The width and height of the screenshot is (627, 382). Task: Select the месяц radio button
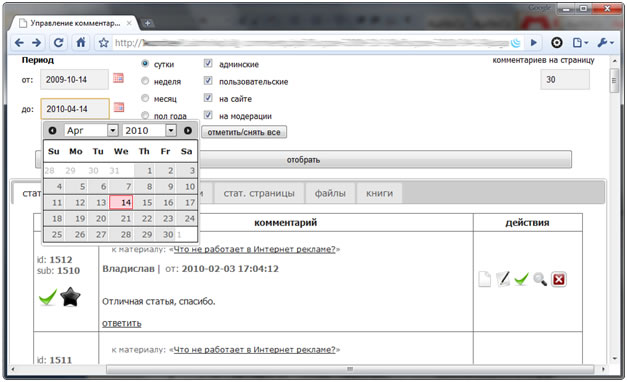pyautogui.click(x=145, y=98)
